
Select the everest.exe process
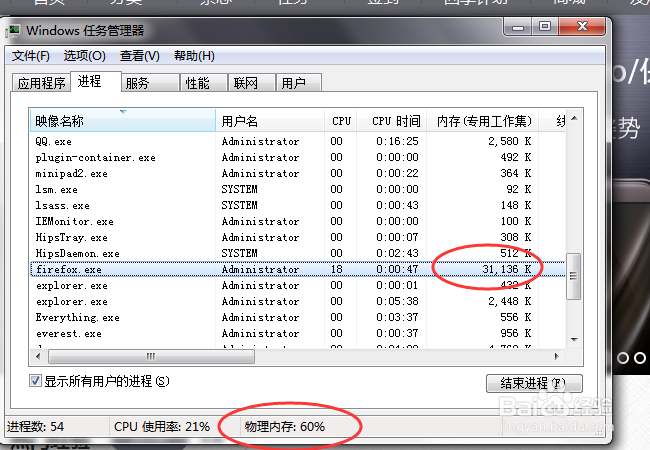[x=298, y=333]
